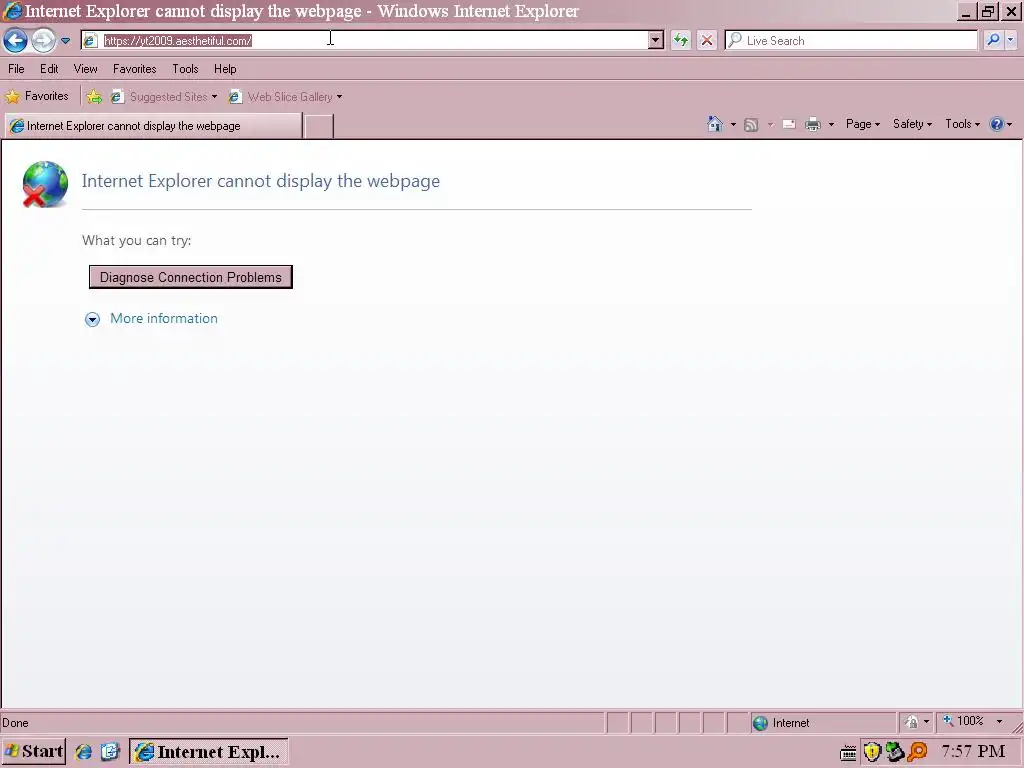Image resolution: width=1024 pixels, height=768 pixels.
Task: Launch Internet Explorer from Quick Launch
Action: click(84, 752)
